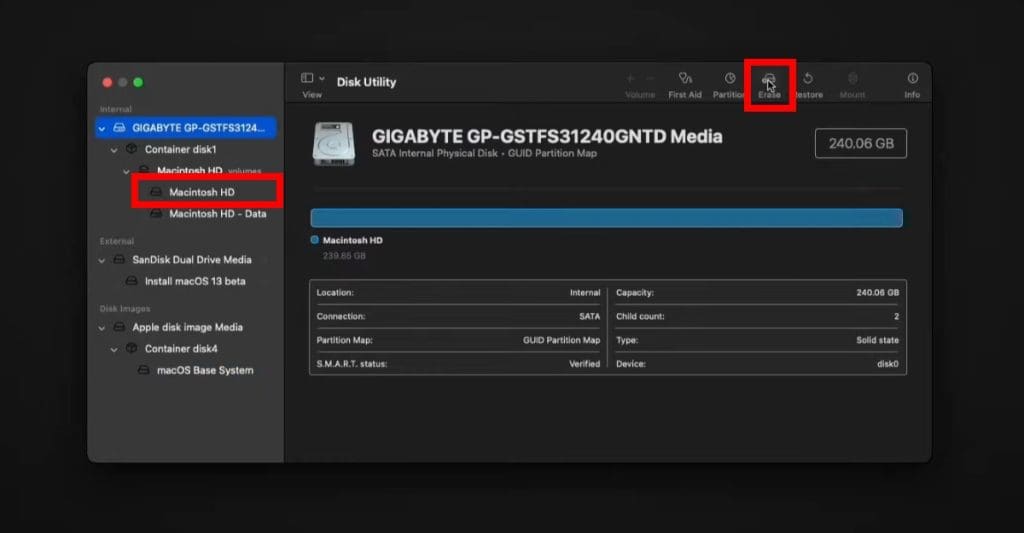
Task: Click the remove volume minus icon
Action: [x=651, y=79]
